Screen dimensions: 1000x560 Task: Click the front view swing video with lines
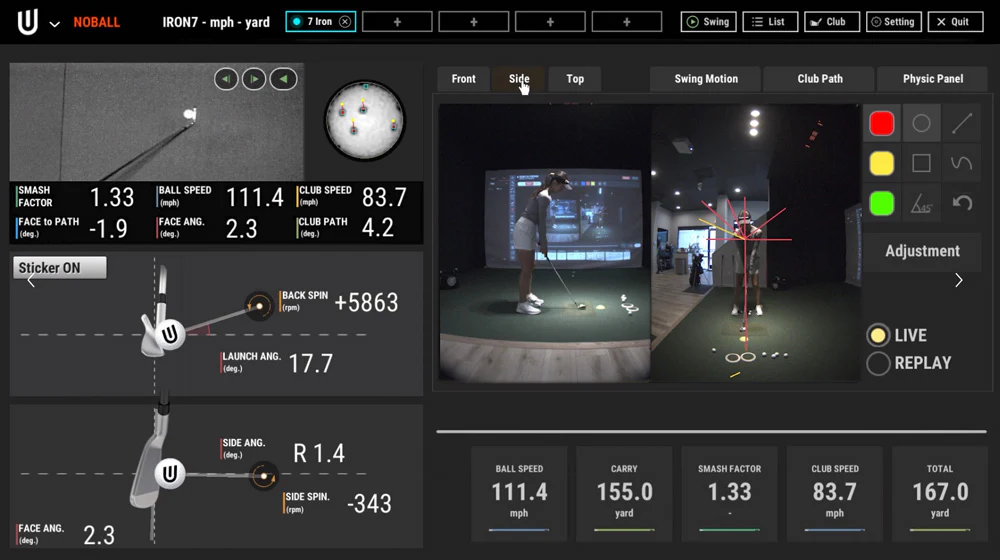click(x=756, y=244)
